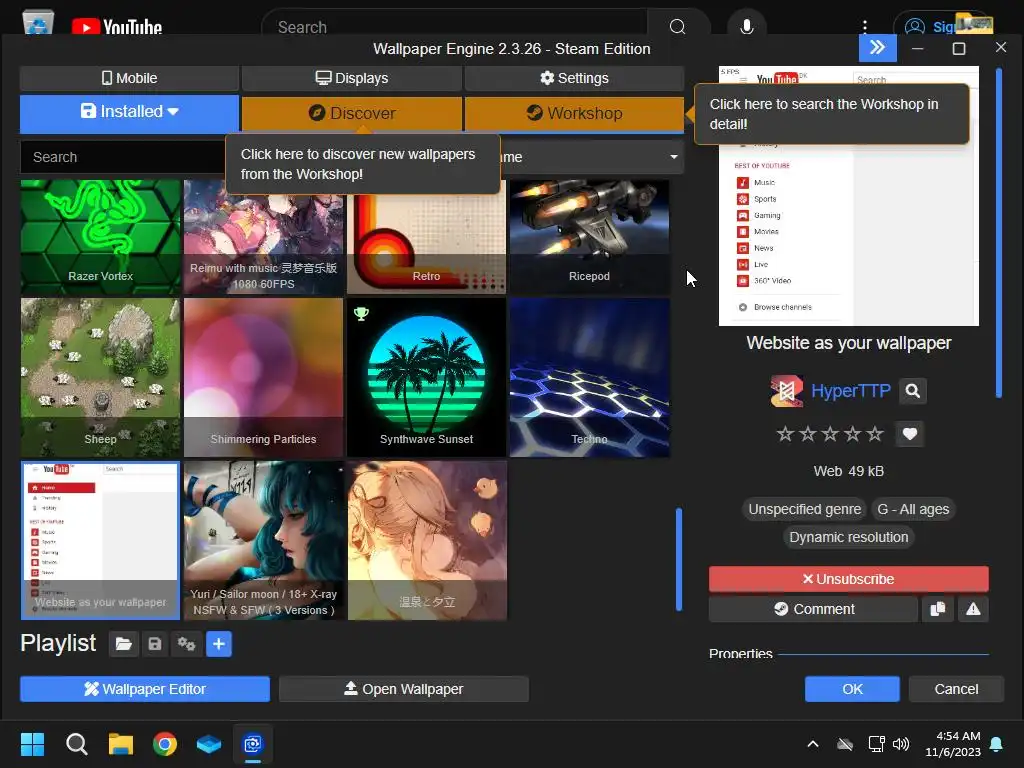Confirm with the OK button

(x=852, y=689)
